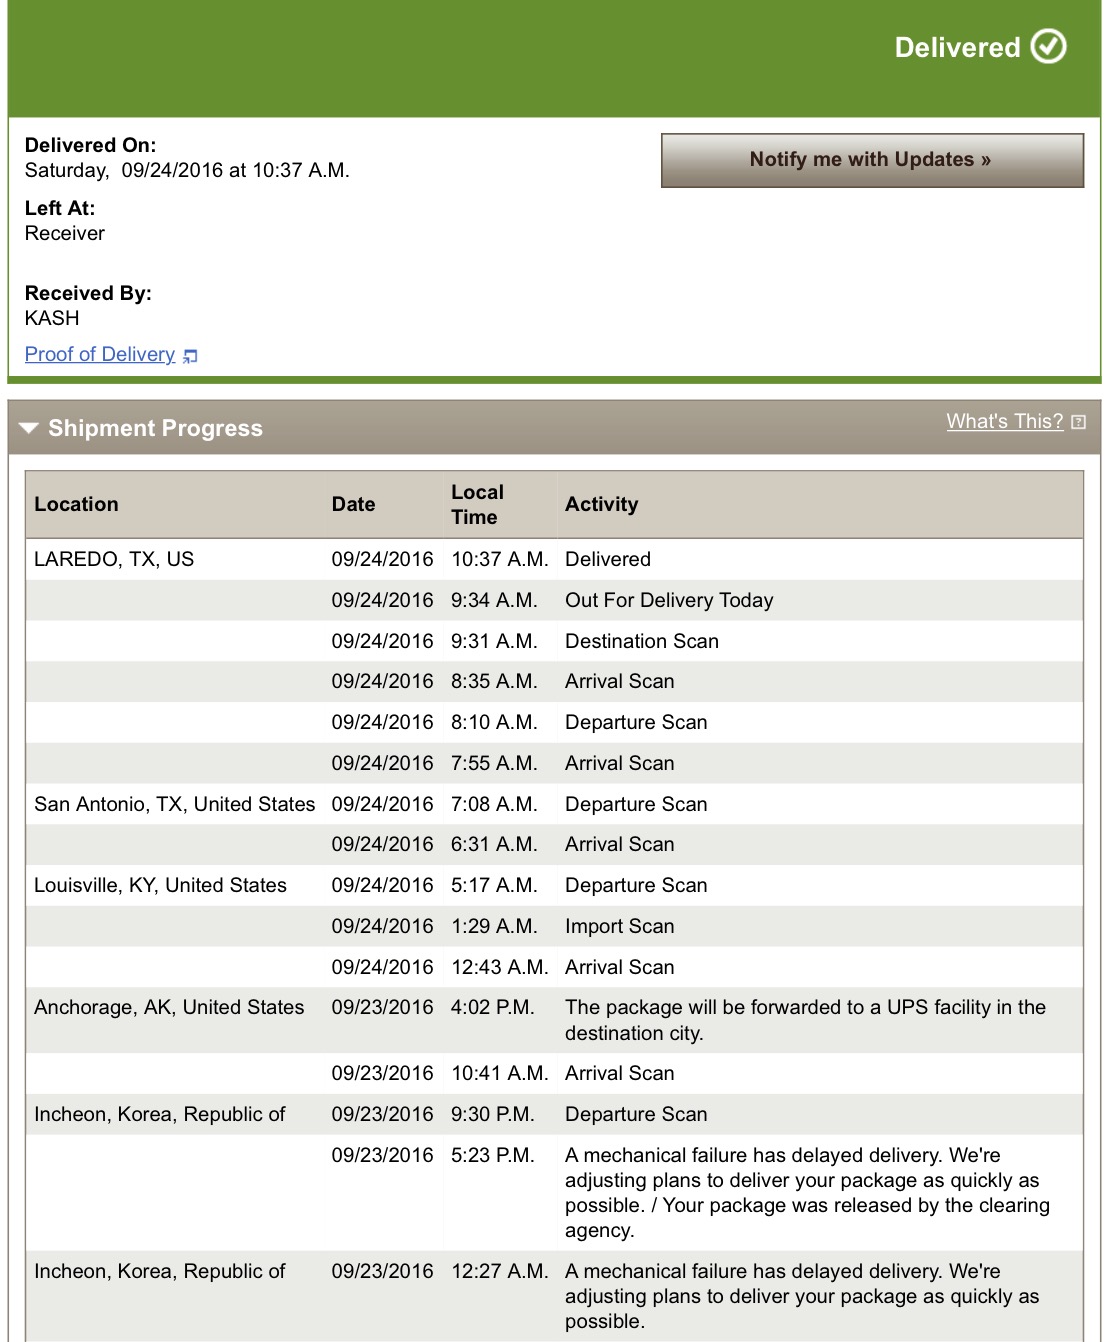Select the Incheon Korea Departure Scan row
The image size is (1107, 1342).
tap(636, 1114)
